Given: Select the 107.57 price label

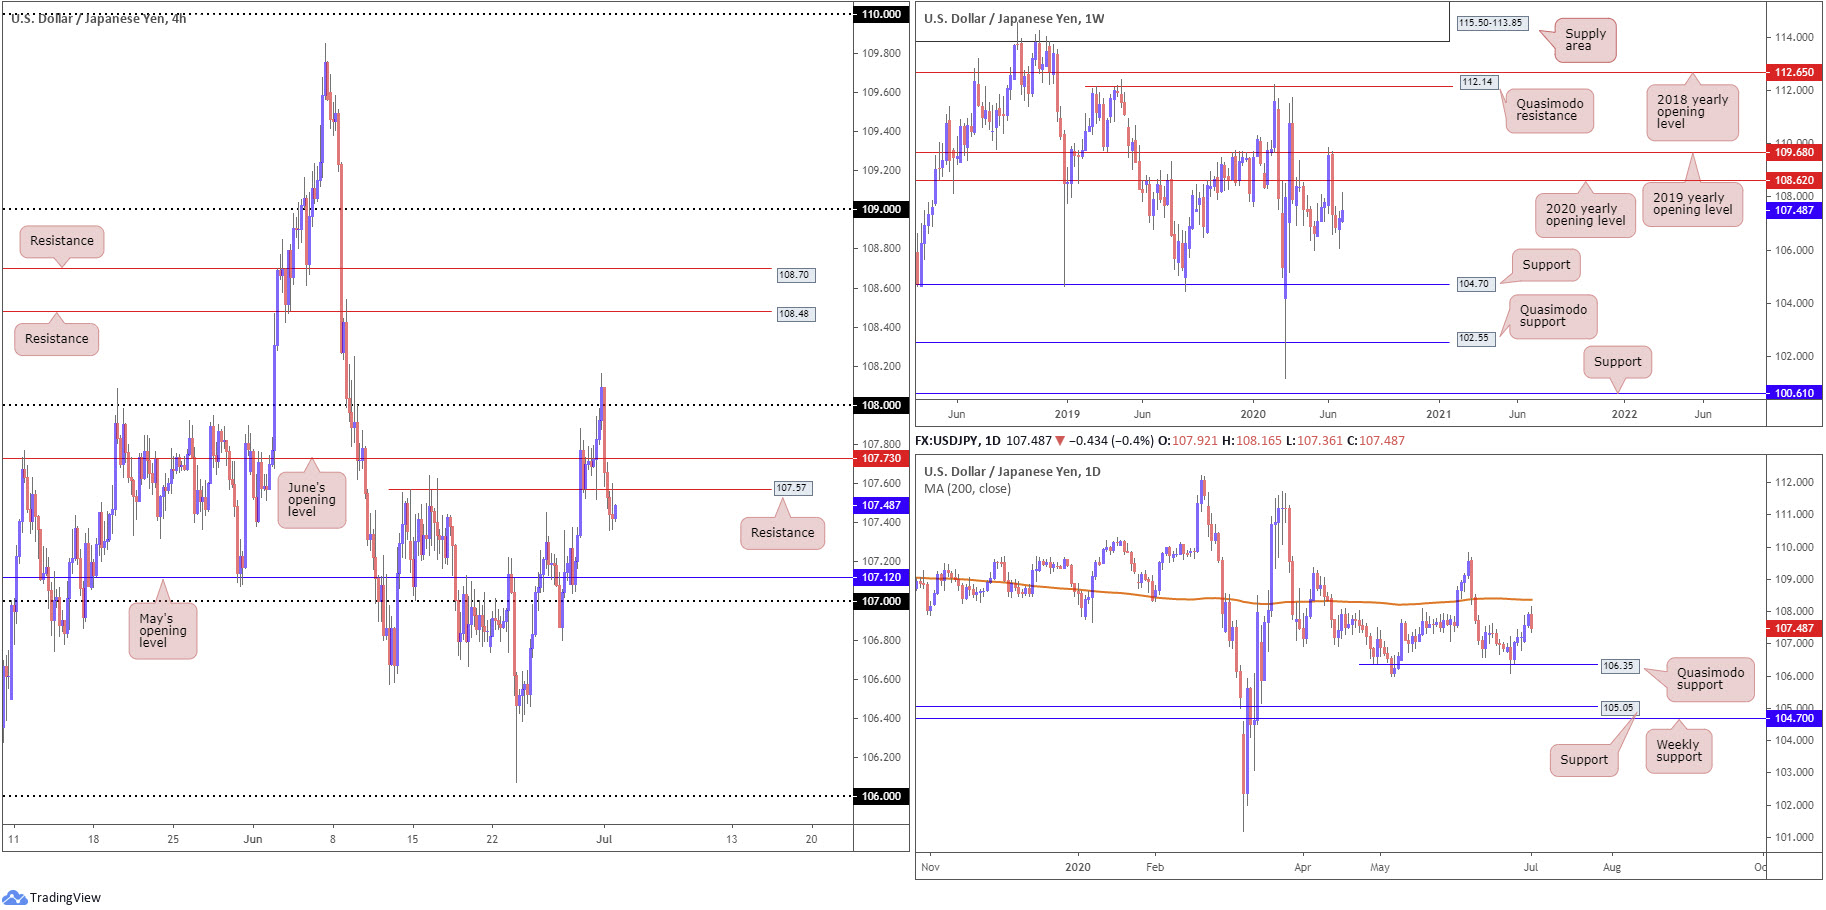Looking at the screenshot, I should pyautogui.click(x=793, y=488).
